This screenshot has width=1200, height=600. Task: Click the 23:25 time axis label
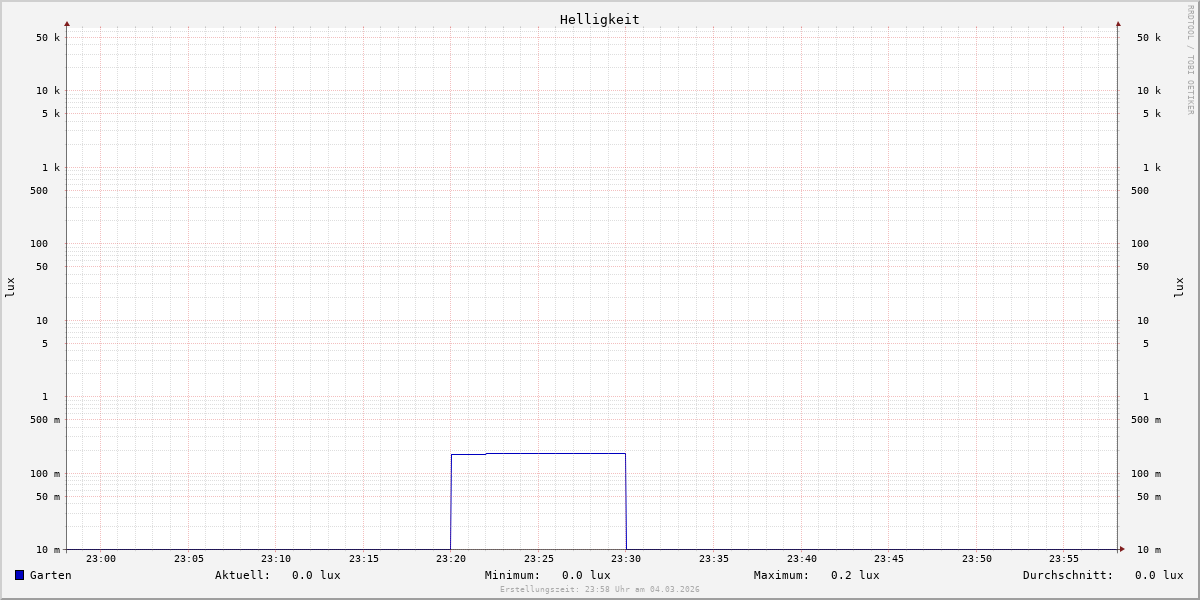pos(539,559)
